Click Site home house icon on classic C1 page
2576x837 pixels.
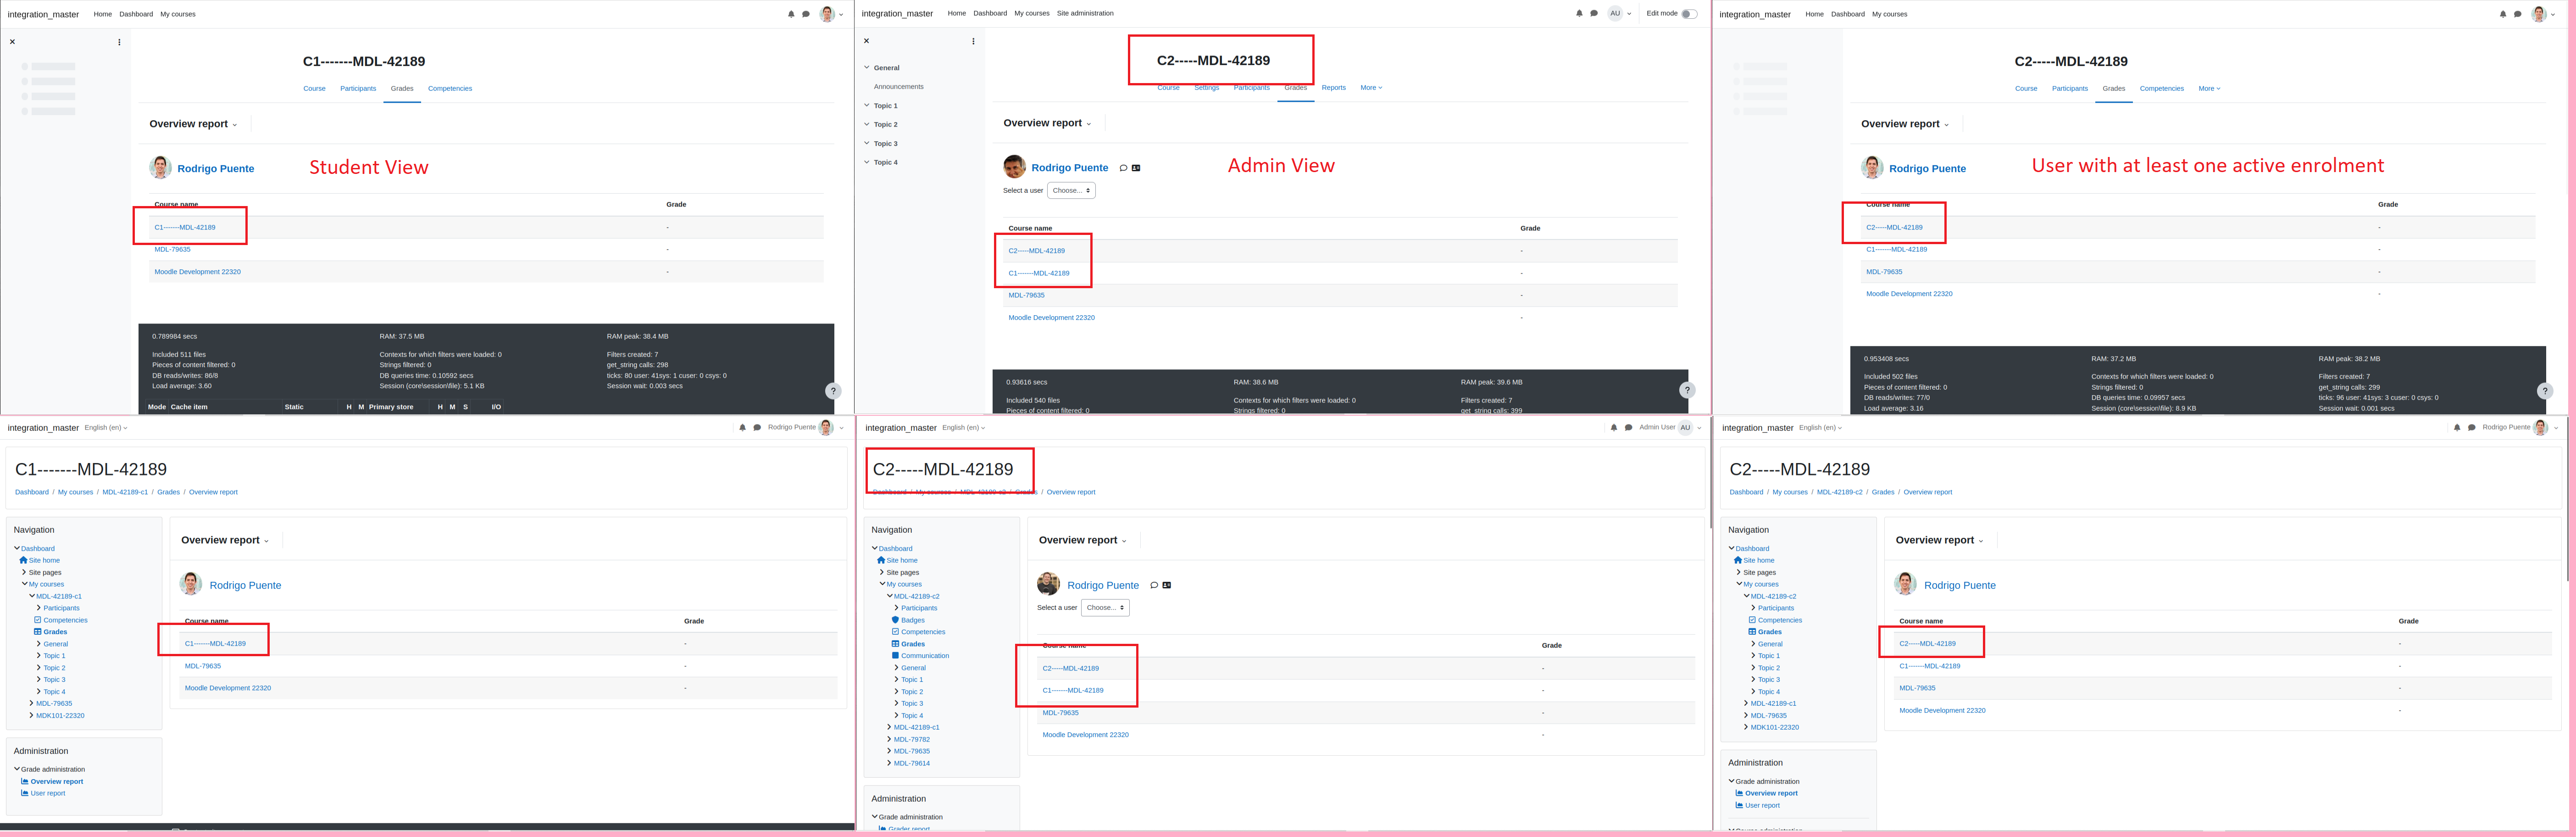tap(23, 560)
